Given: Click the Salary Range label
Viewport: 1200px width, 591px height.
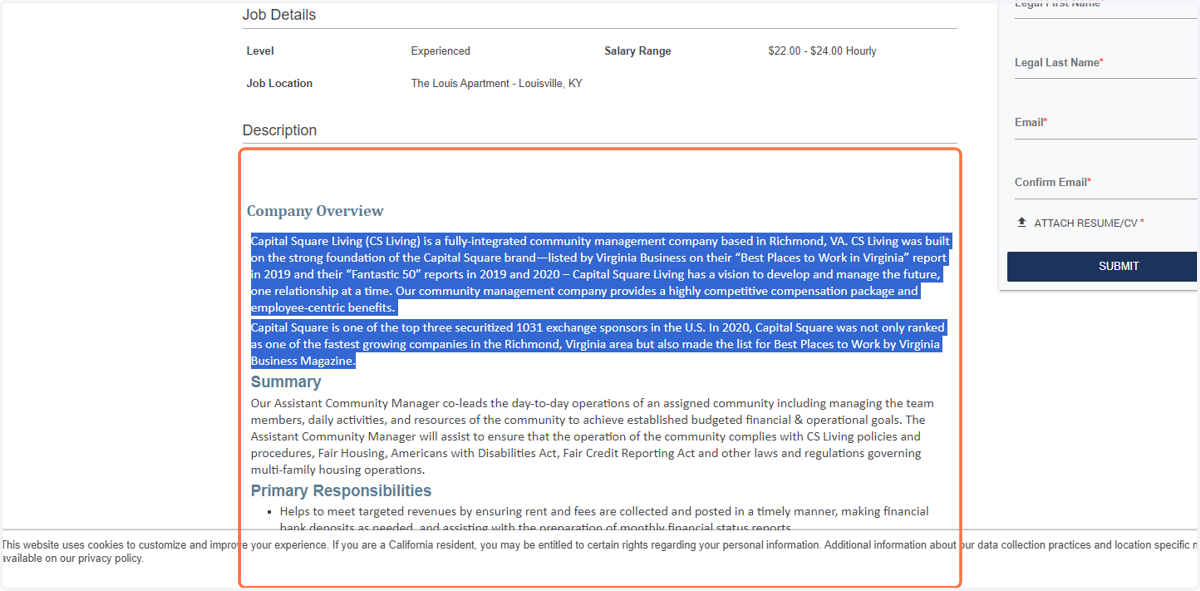Looking at the screenshot, I should [x=638, y=51].
